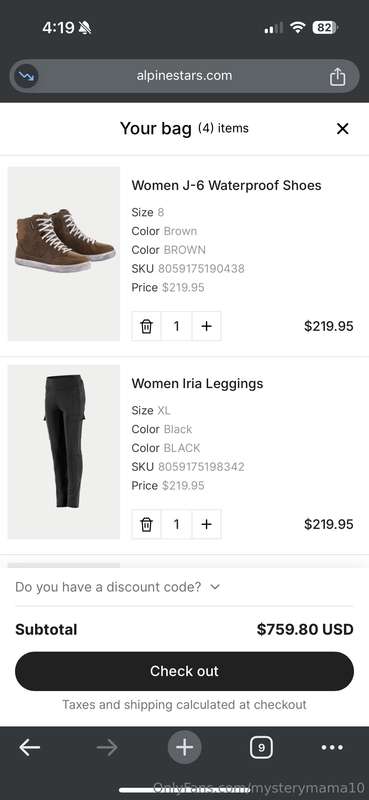Close the bag panel with X
369x800 pixels.
[x=342, y=129]
